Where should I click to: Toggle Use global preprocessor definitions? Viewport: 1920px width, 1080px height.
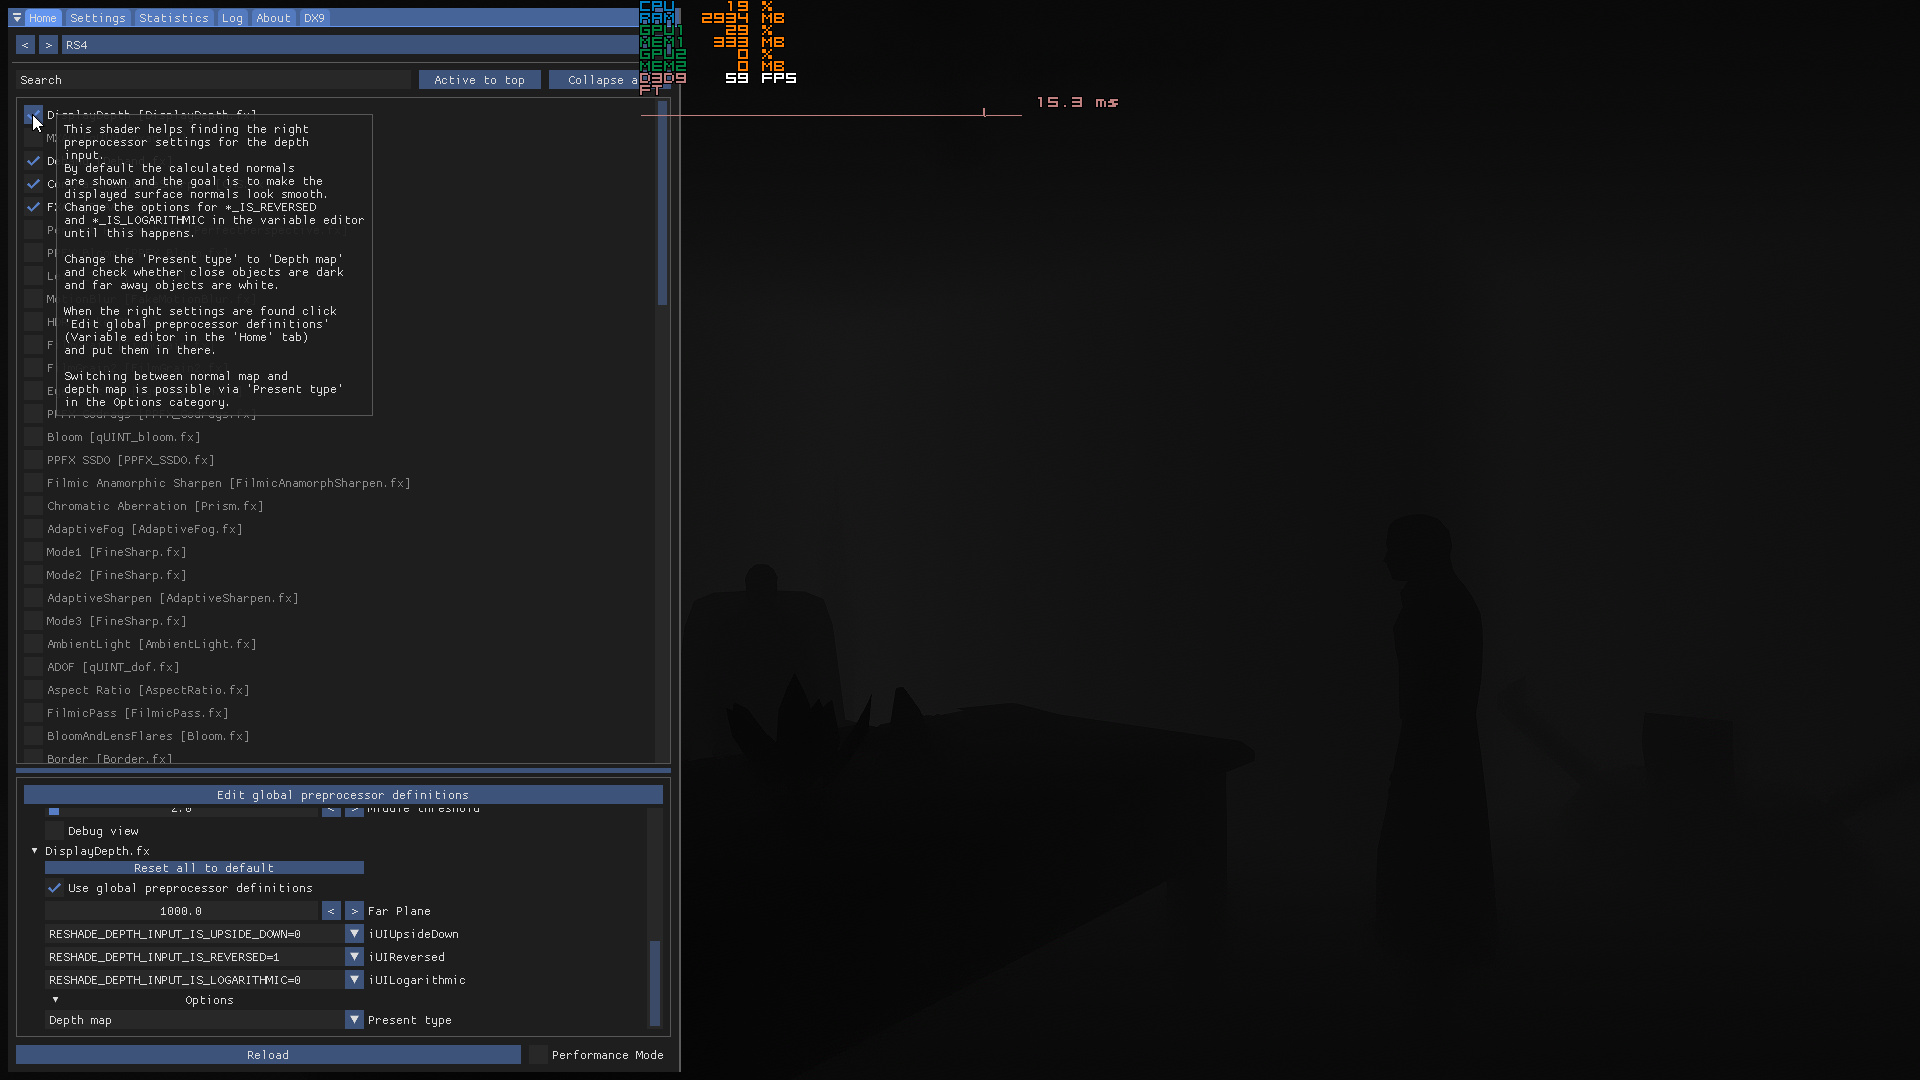[55, 888]
